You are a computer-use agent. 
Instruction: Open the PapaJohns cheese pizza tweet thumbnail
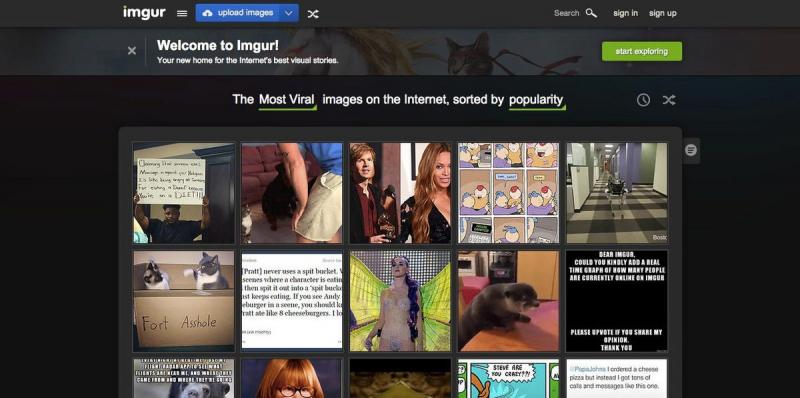point(616,378)
